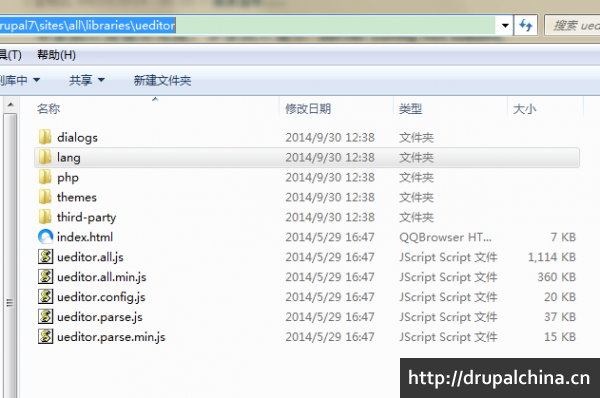Select the themes folder name
Viewport: 600px width, 398px height.
pyautogui.click(x=77, y=197)
